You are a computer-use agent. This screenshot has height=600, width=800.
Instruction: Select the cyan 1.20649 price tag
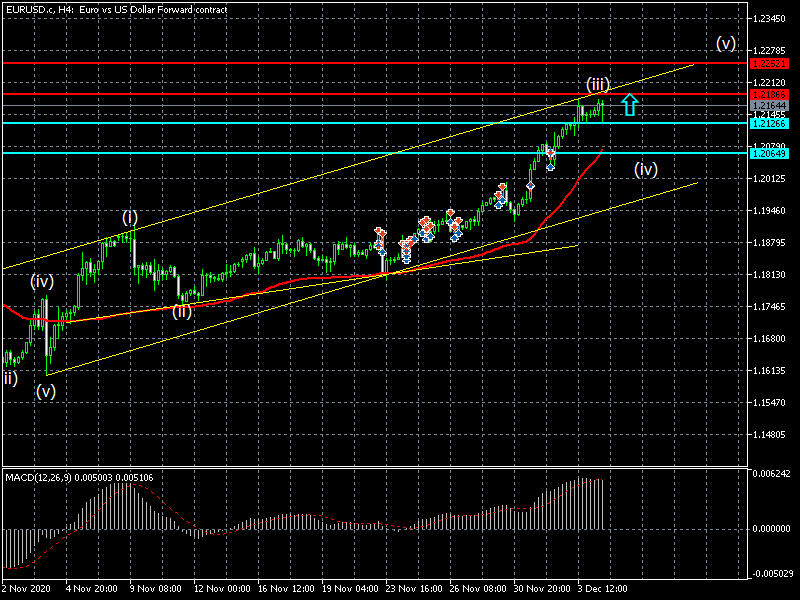pos(768,153)
